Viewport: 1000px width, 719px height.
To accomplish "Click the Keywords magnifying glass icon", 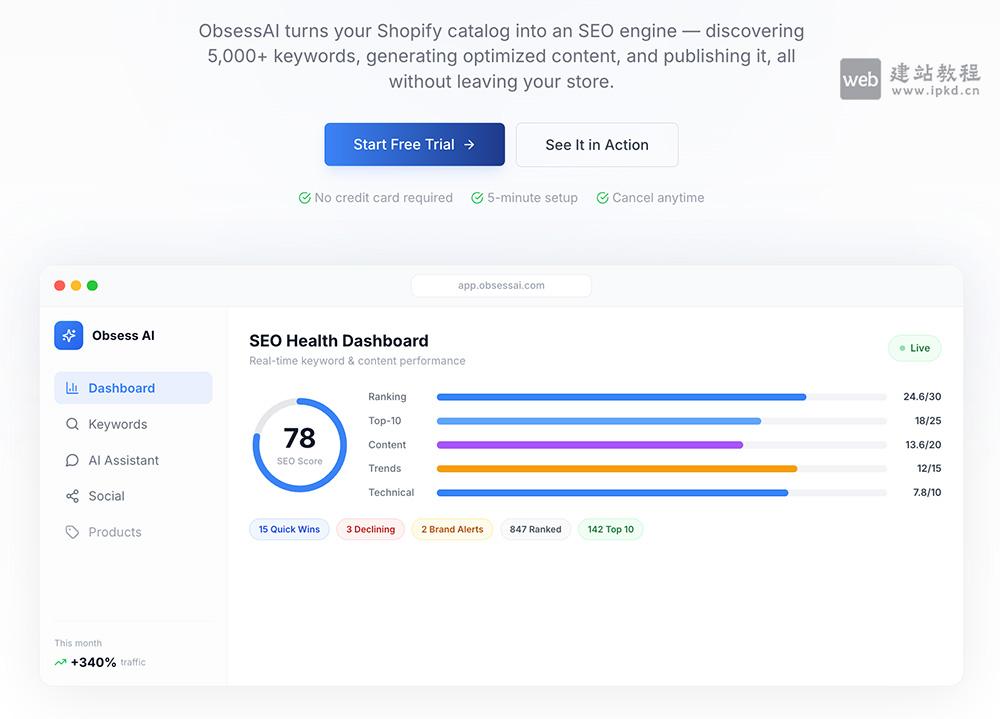I will (x=72, y=424).
